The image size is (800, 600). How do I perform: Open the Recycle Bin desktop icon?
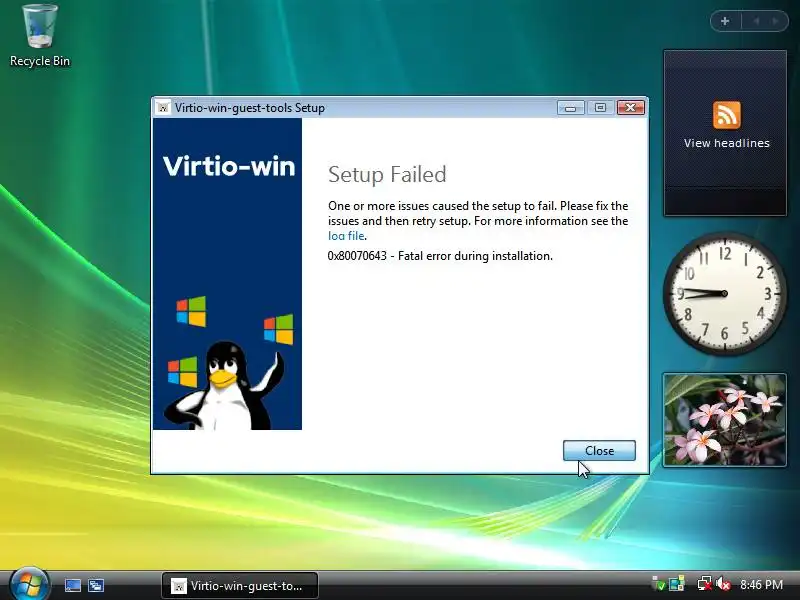[40, 36]
